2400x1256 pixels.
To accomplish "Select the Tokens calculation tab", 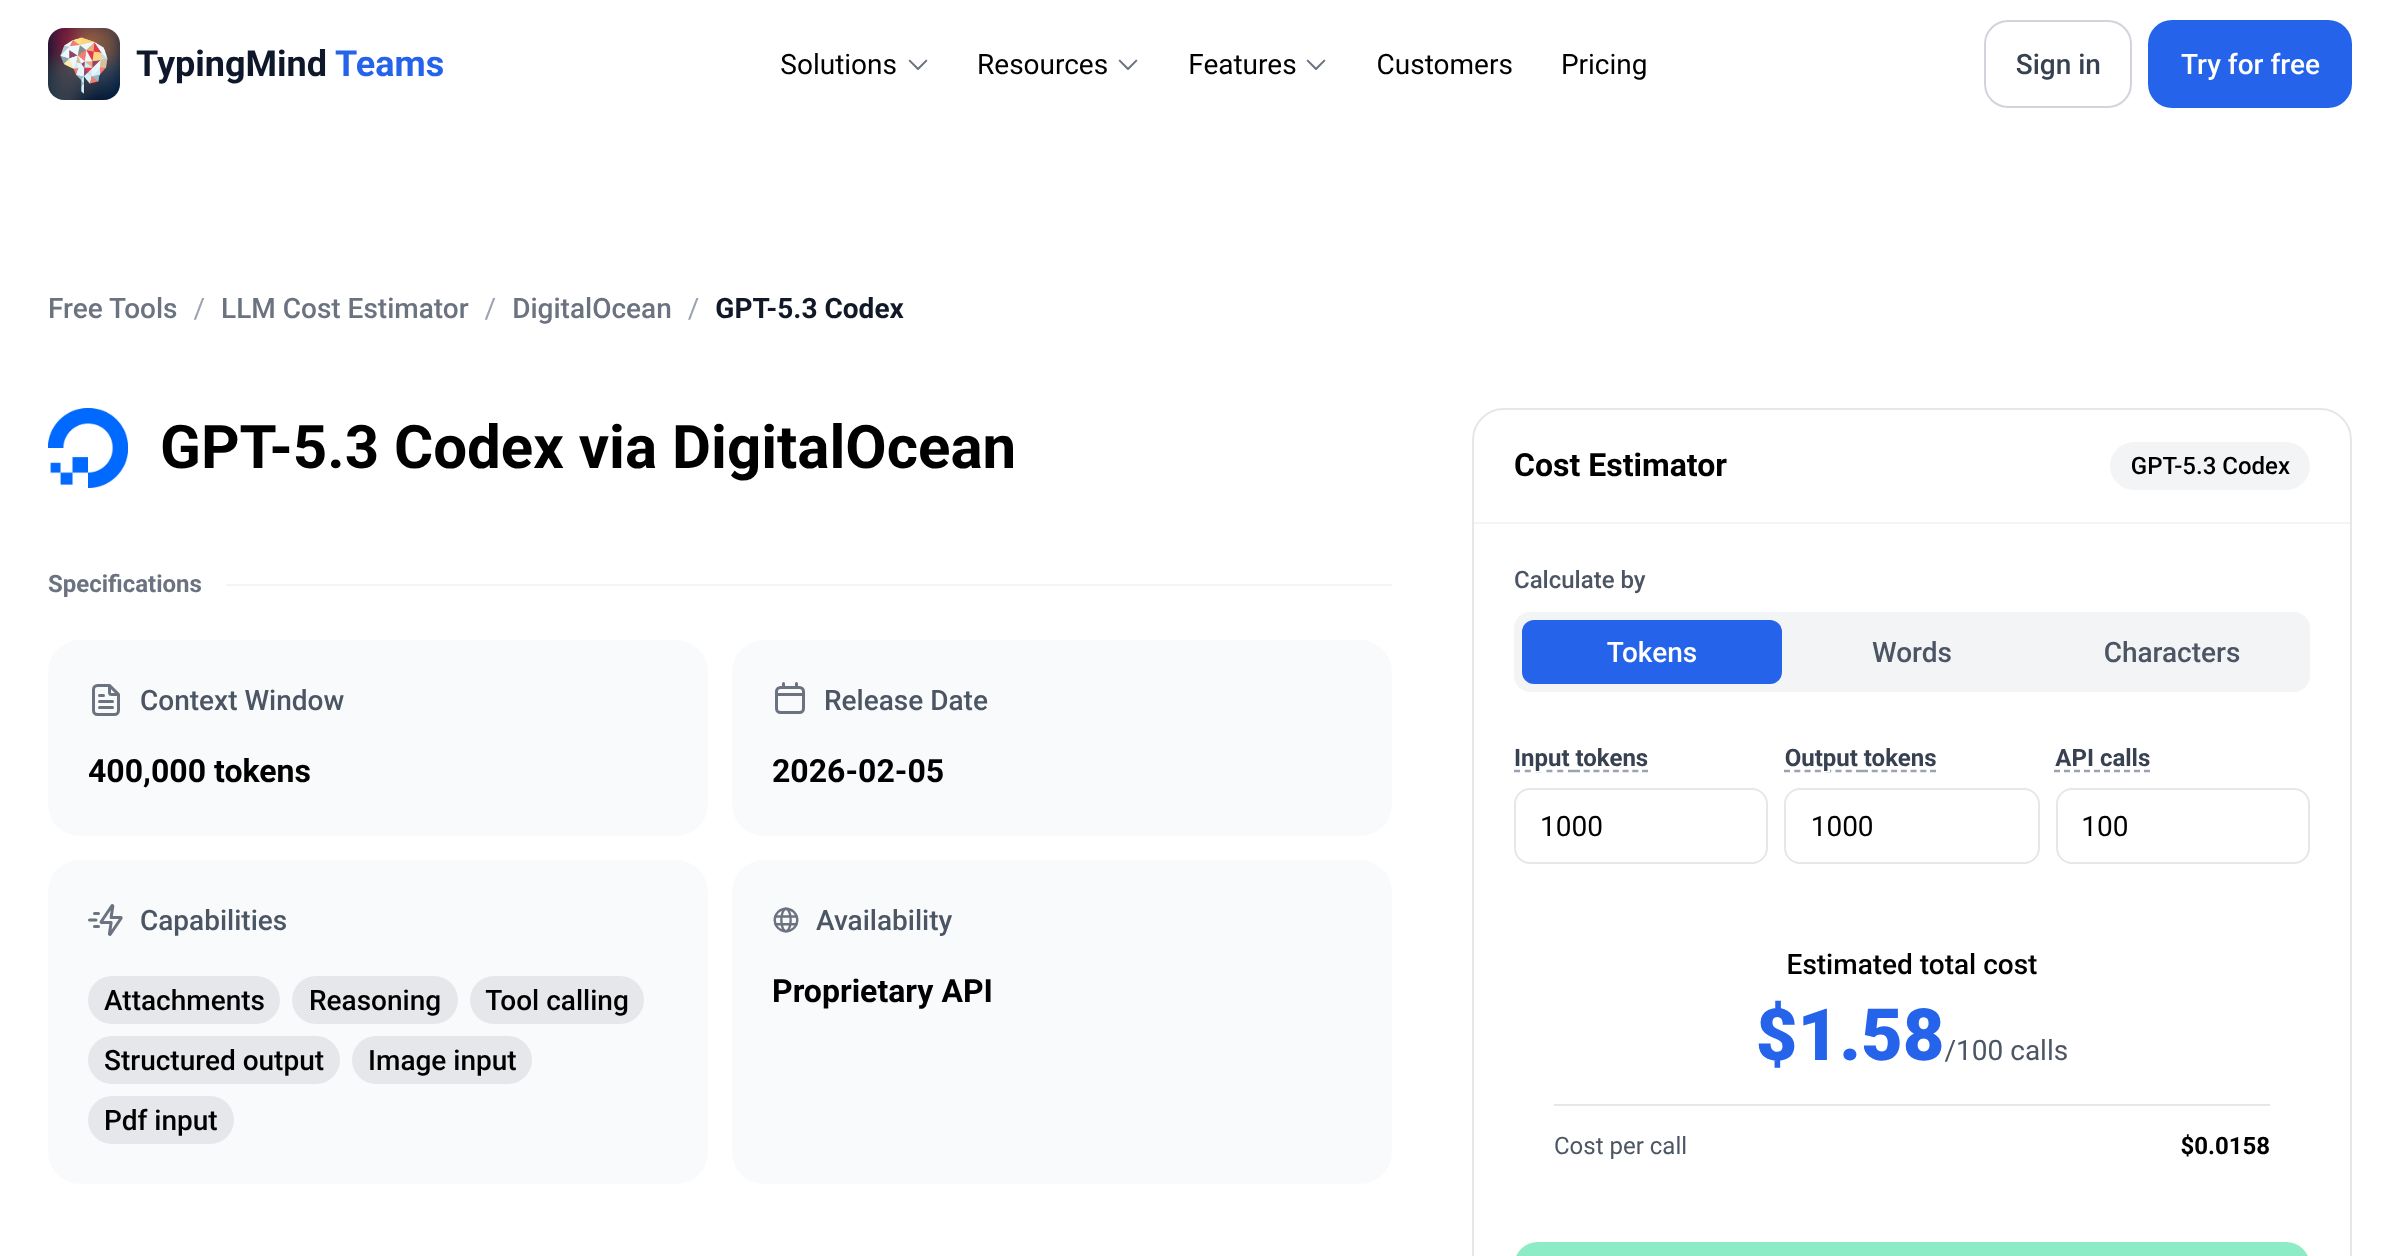I will [1652, 652].
